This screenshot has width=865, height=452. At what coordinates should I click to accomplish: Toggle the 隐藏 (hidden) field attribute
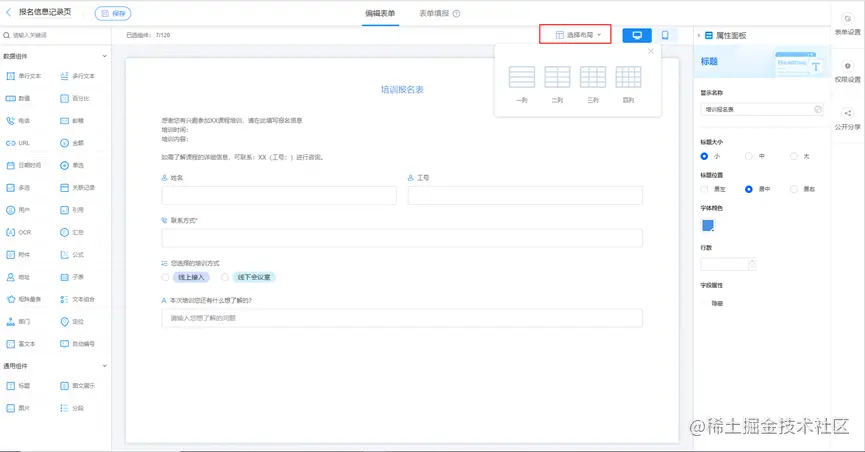(x=717, y=304)
